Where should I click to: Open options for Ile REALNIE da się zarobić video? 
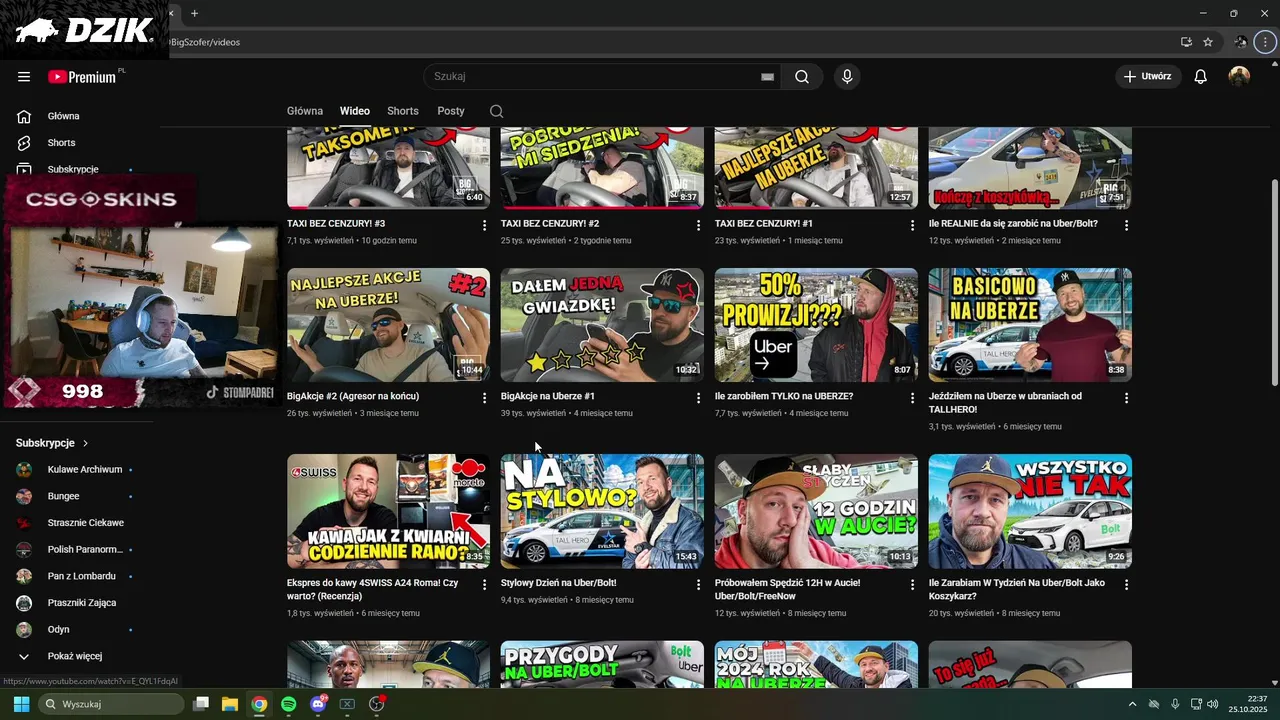[1126, 225]
